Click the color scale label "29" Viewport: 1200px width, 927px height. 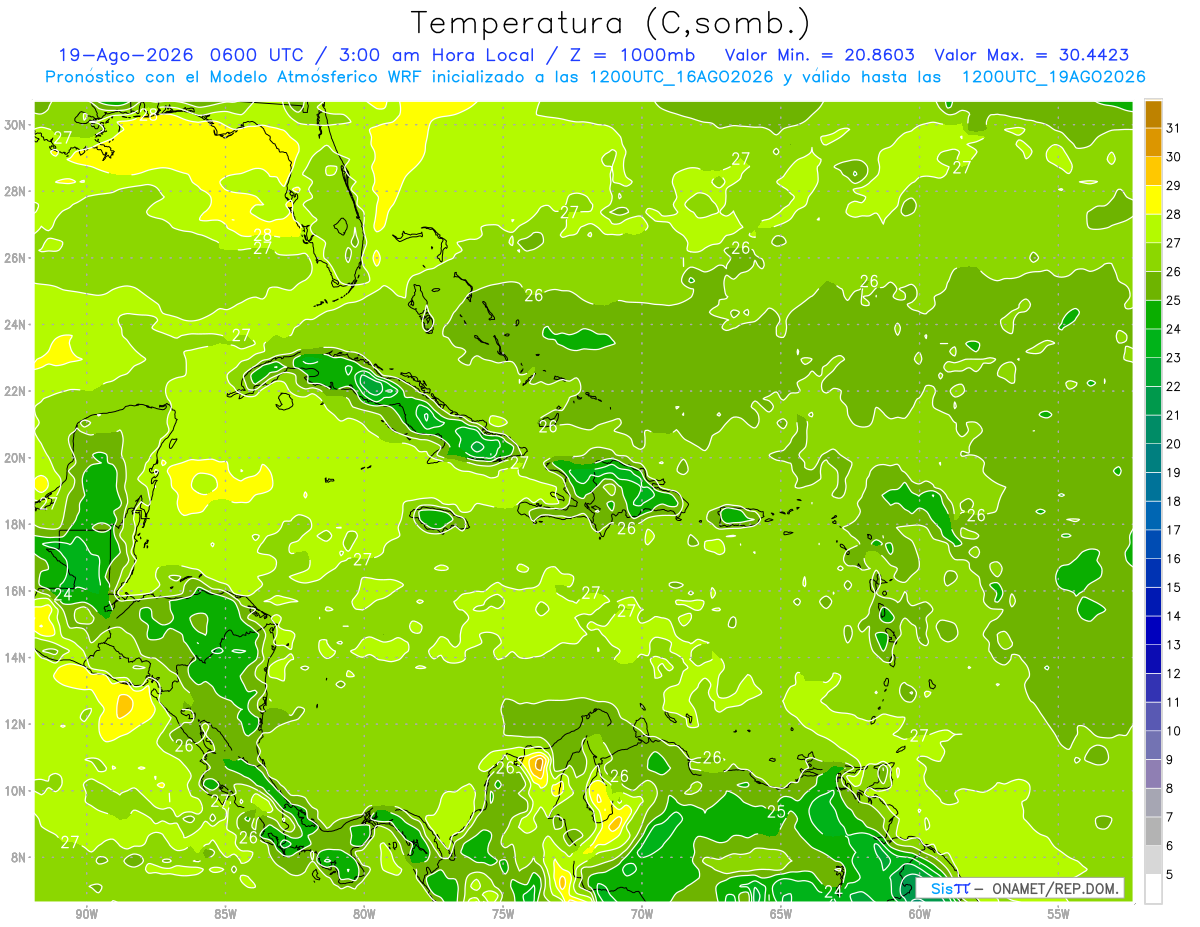(x=1173, y=185)
